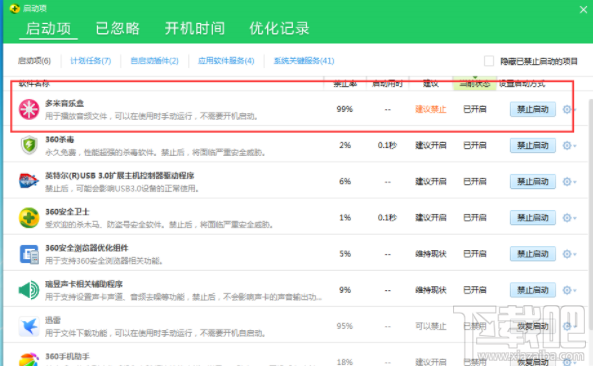Select the 启动项(6) sub-tab
This screenshot has height=366, width=593.
click(x=34, y=61)
